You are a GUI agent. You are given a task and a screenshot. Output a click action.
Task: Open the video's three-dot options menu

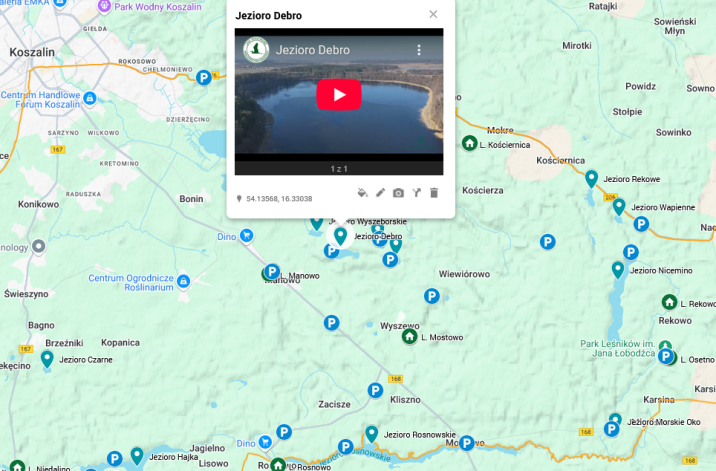coord(419,50)
